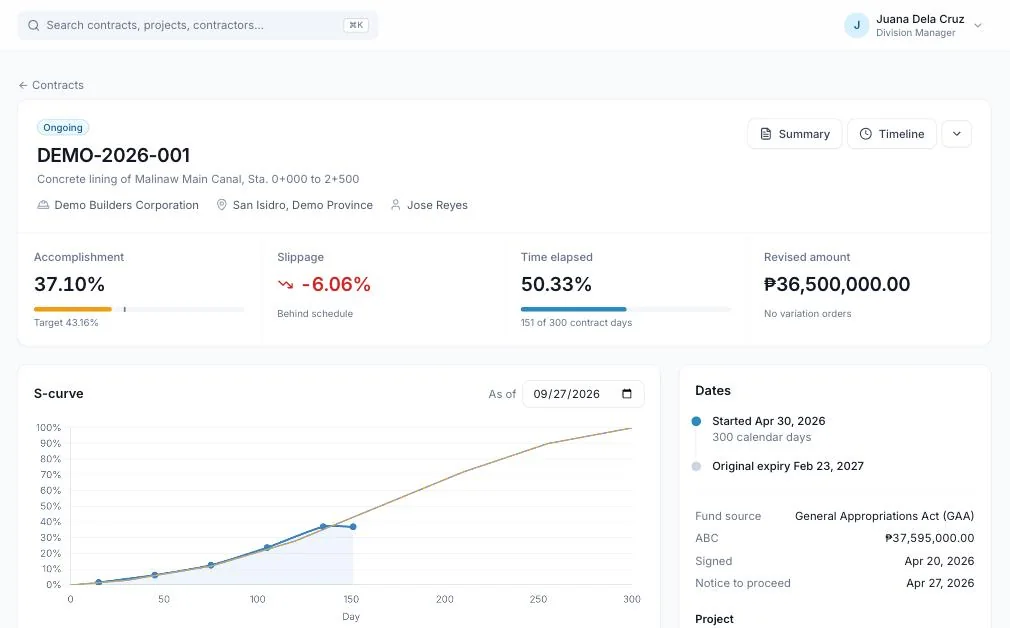Focus the search contracts input field
This screenshot has width=1010, height=628.
pos(197,25)
